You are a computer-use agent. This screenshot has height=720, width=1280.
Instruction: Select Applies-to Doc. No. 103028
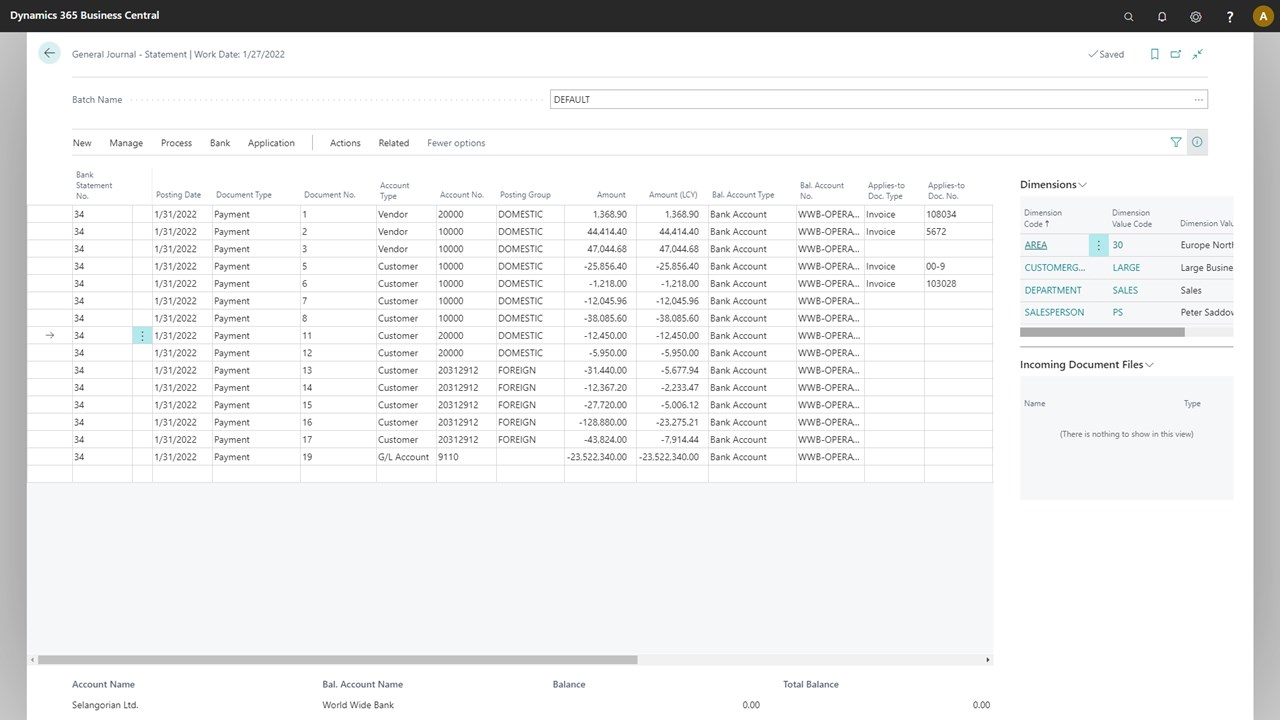point(958,284)
